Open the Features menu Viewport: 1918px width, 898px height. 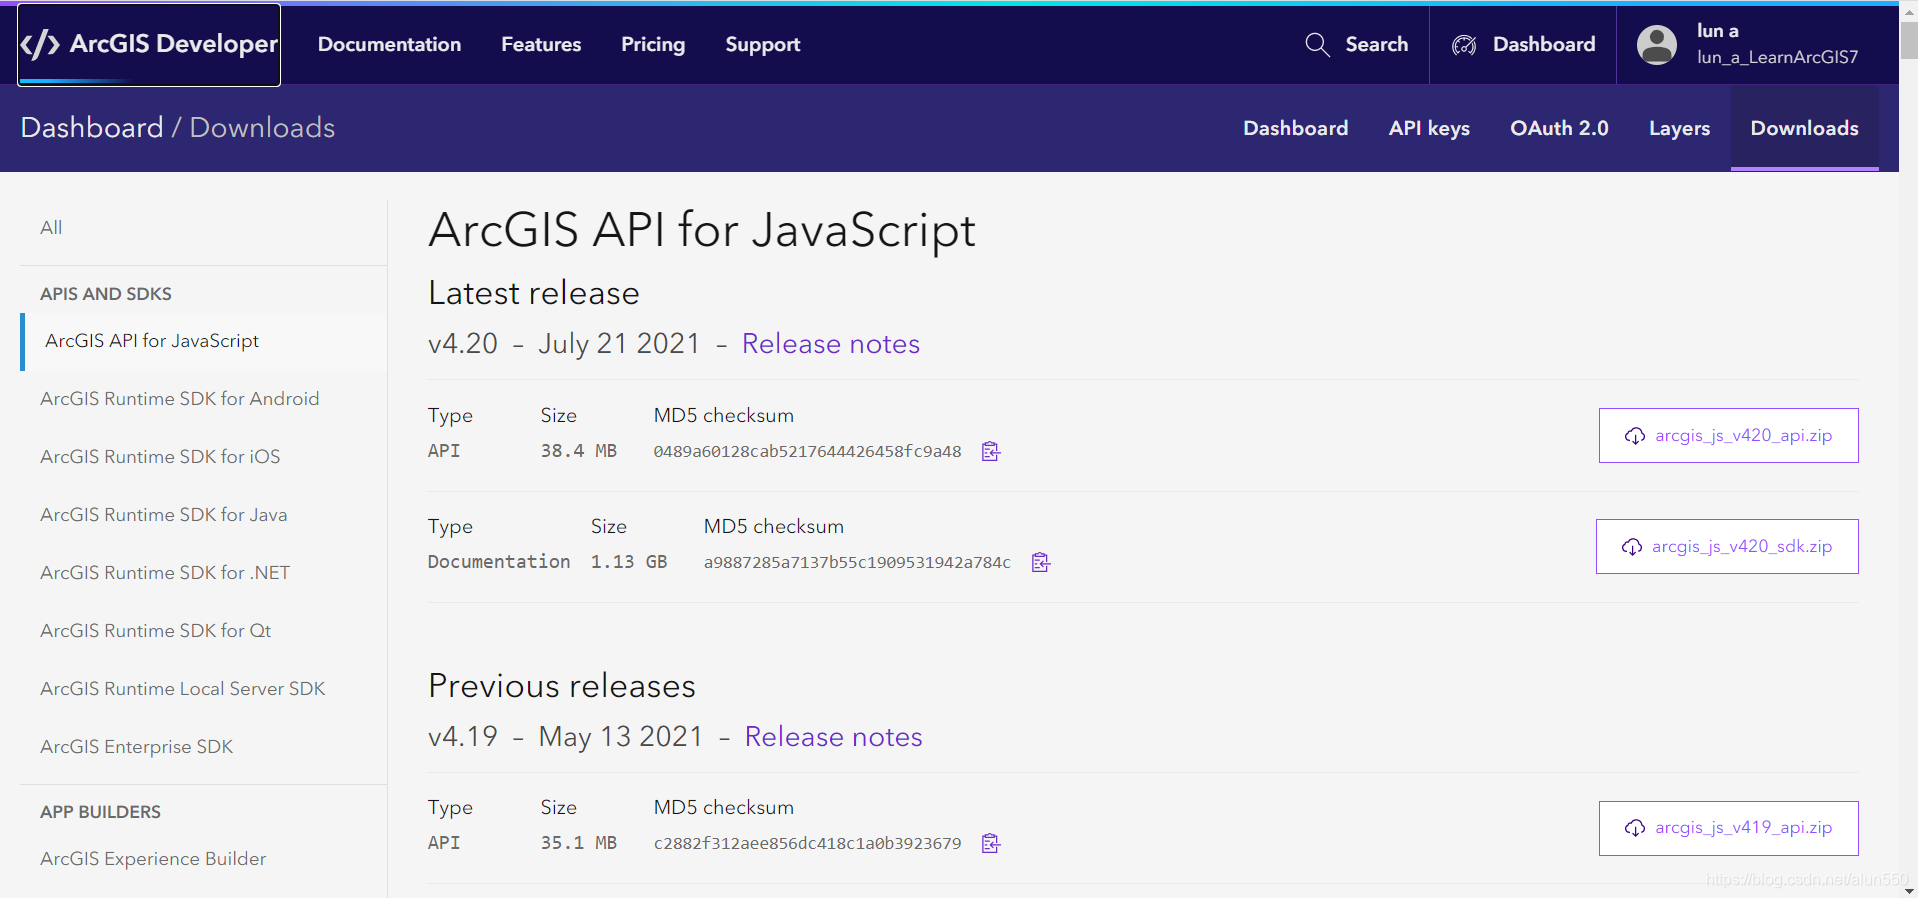pyautogui.click(x=541, y=45)
